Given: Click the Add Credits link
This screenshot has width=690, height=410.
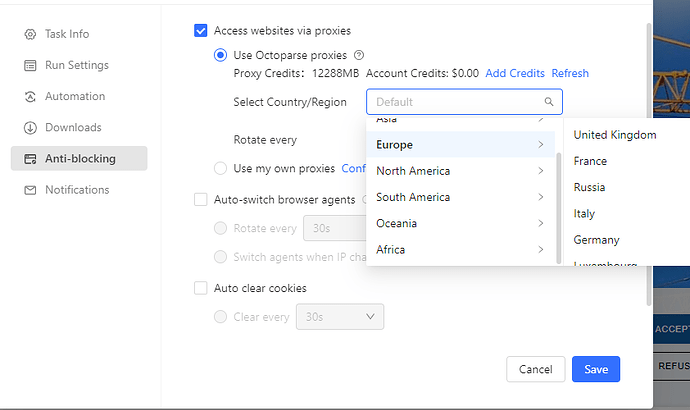Looking at the screenshot, I should point(515,73).
